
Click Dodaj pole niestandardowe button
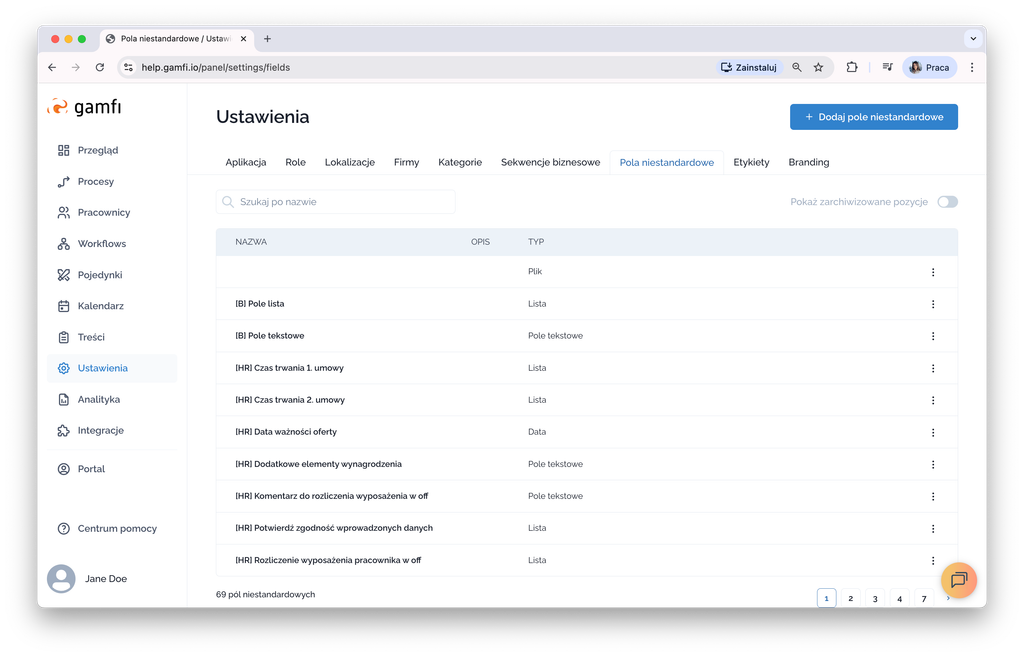873,117
